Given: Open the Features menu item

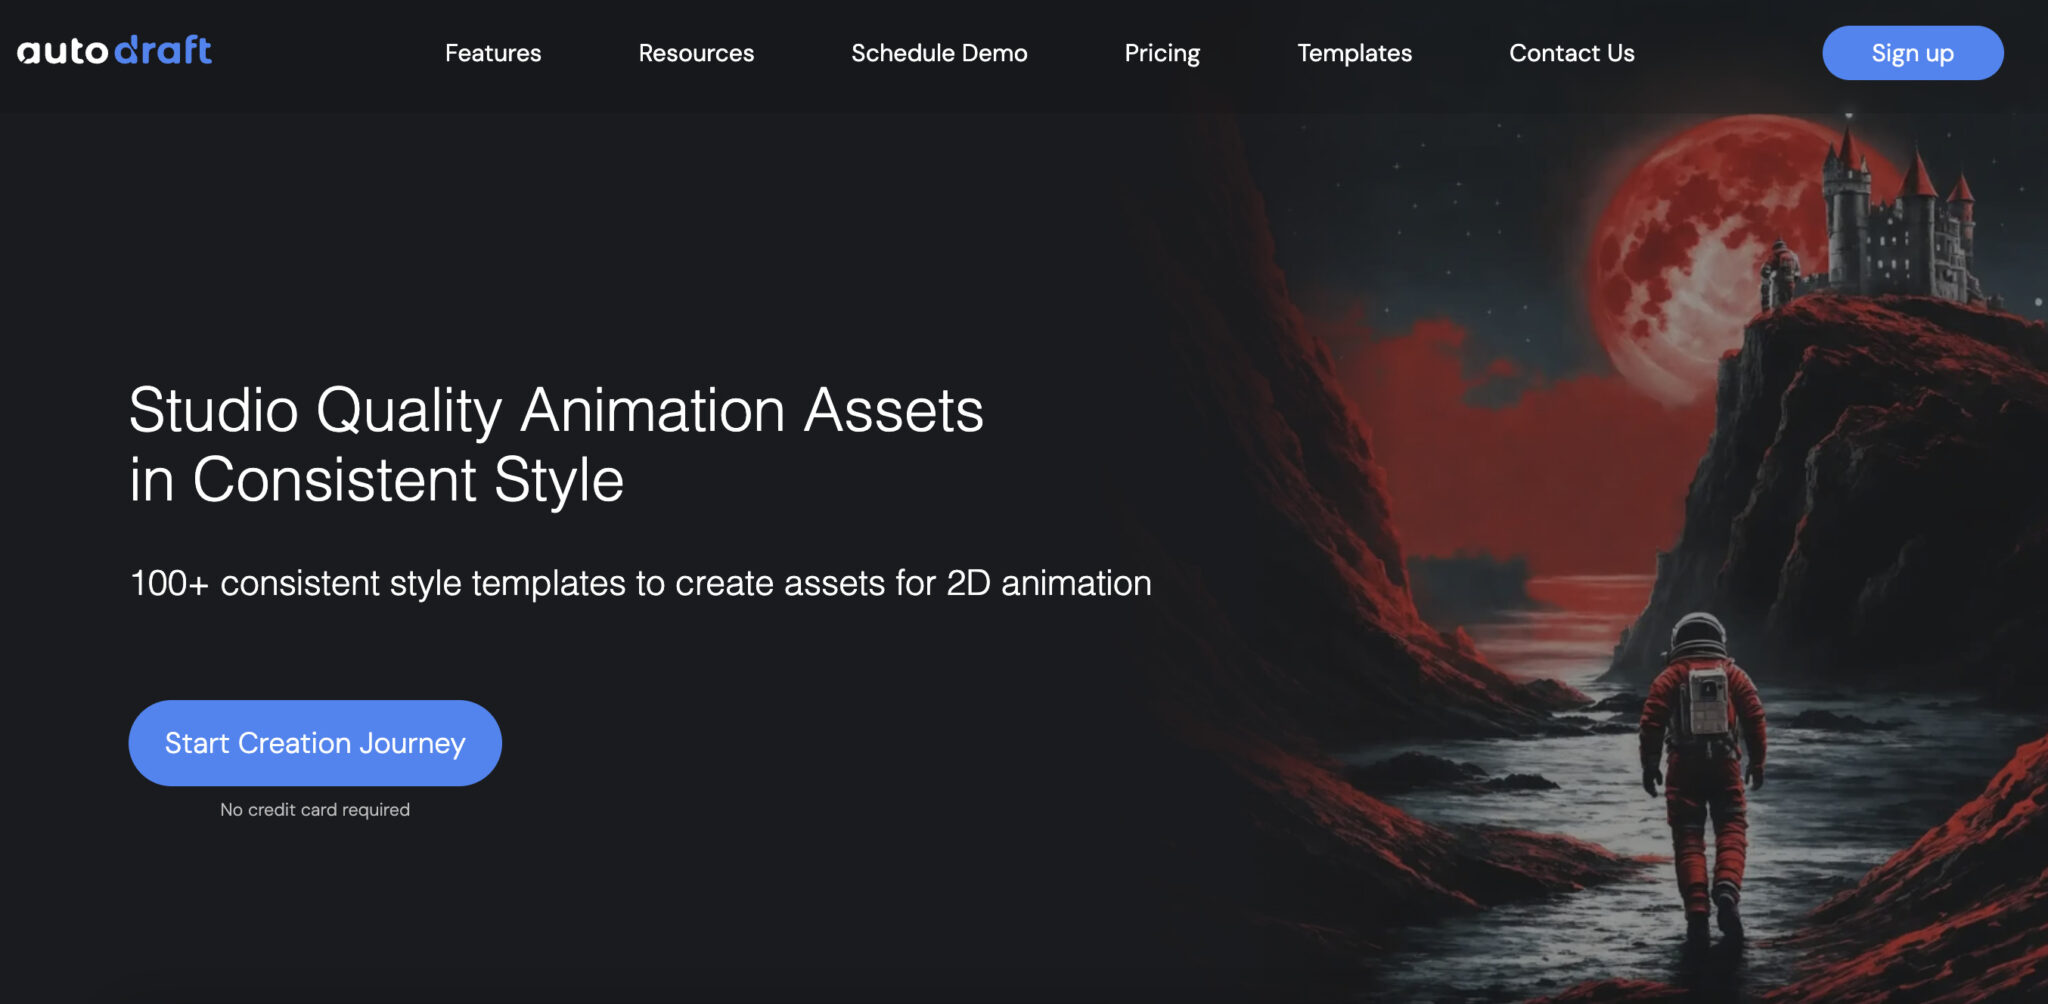Looking at the screenshot, I should point(492,53).
